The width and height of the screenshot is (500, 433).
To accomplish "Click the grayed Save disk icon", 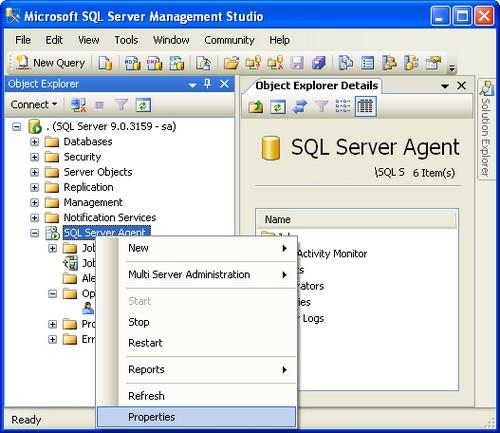I will pos(297,63).
